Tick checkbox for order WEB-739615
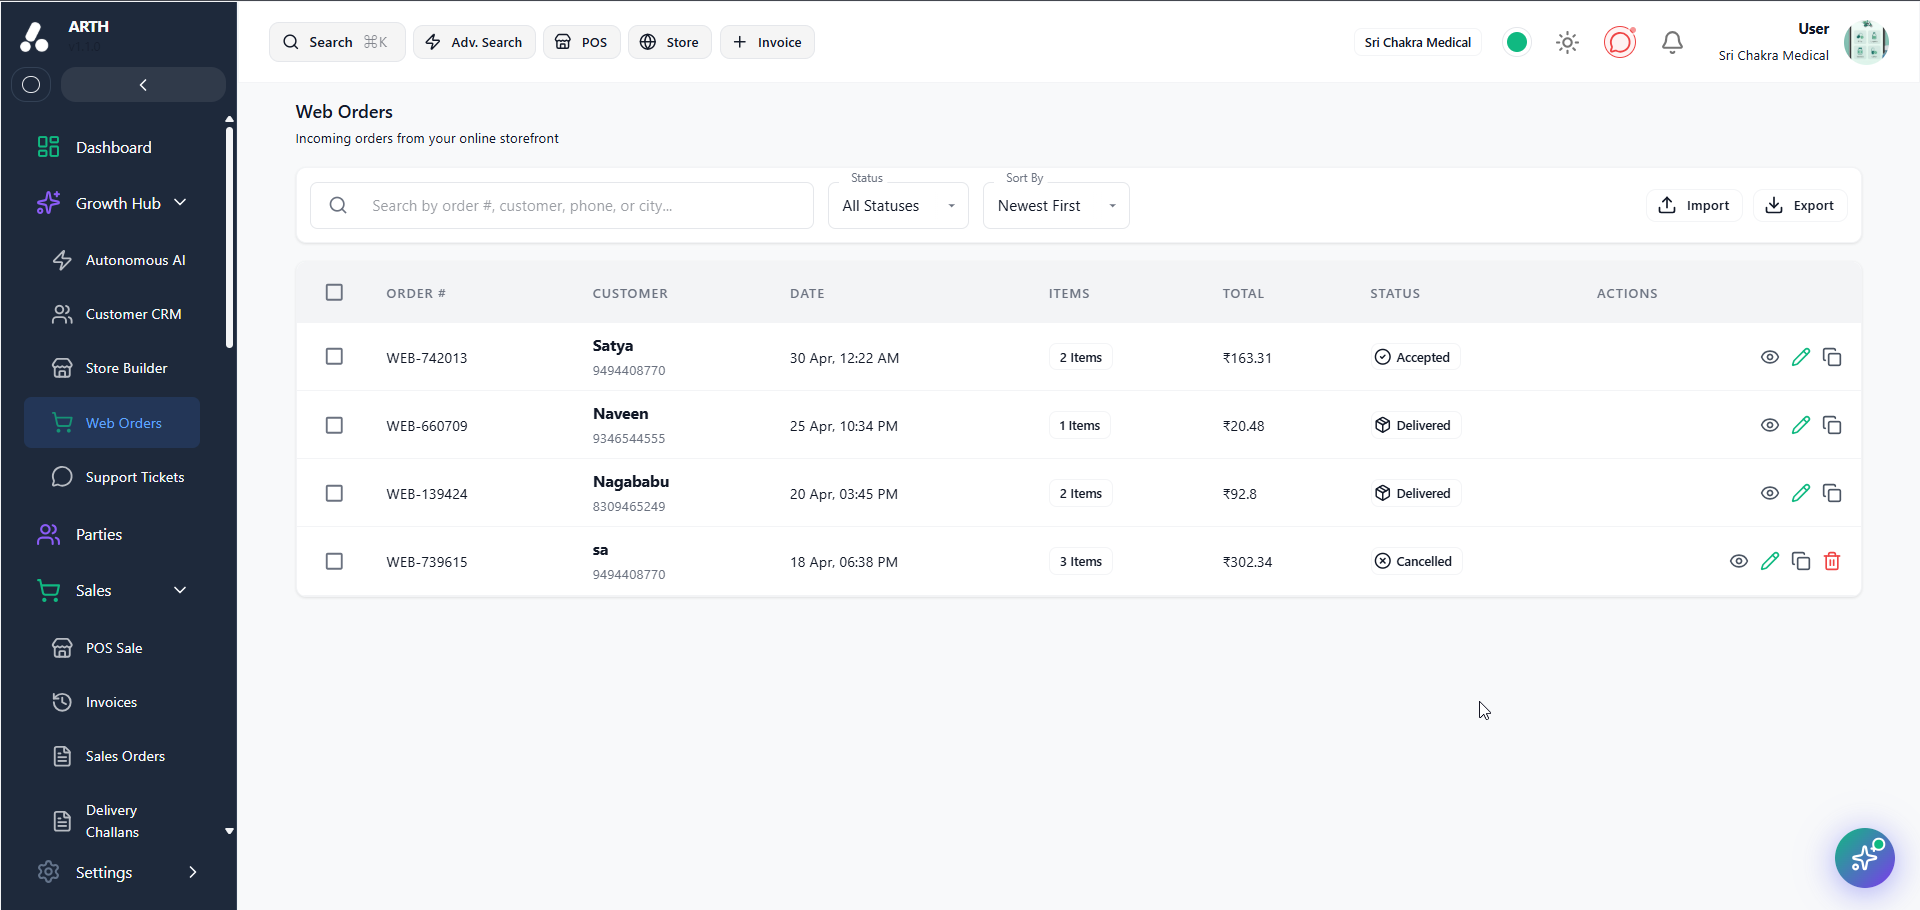This screenshot has height=910, width=1920. tap(334, 561)
